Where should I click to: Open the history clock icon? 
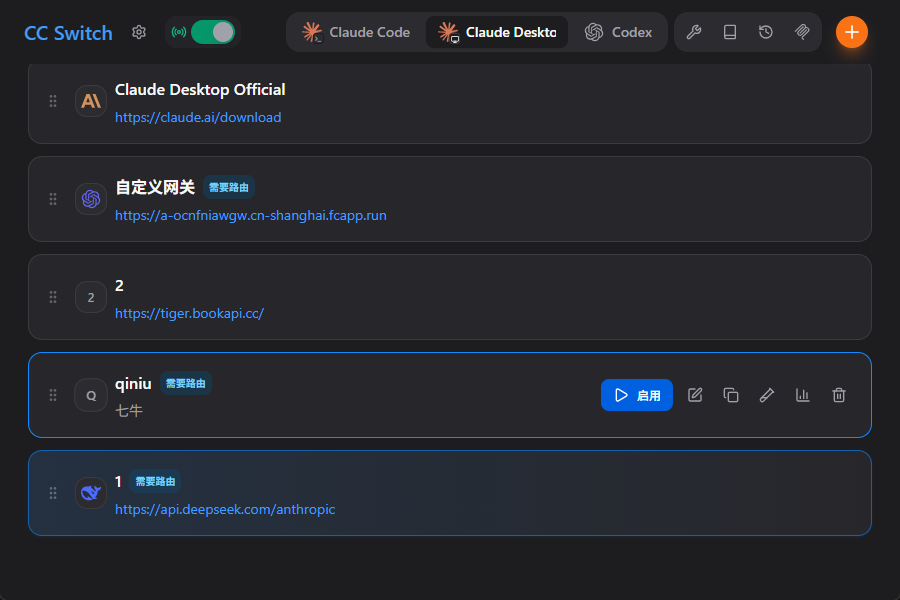[766, 32]
